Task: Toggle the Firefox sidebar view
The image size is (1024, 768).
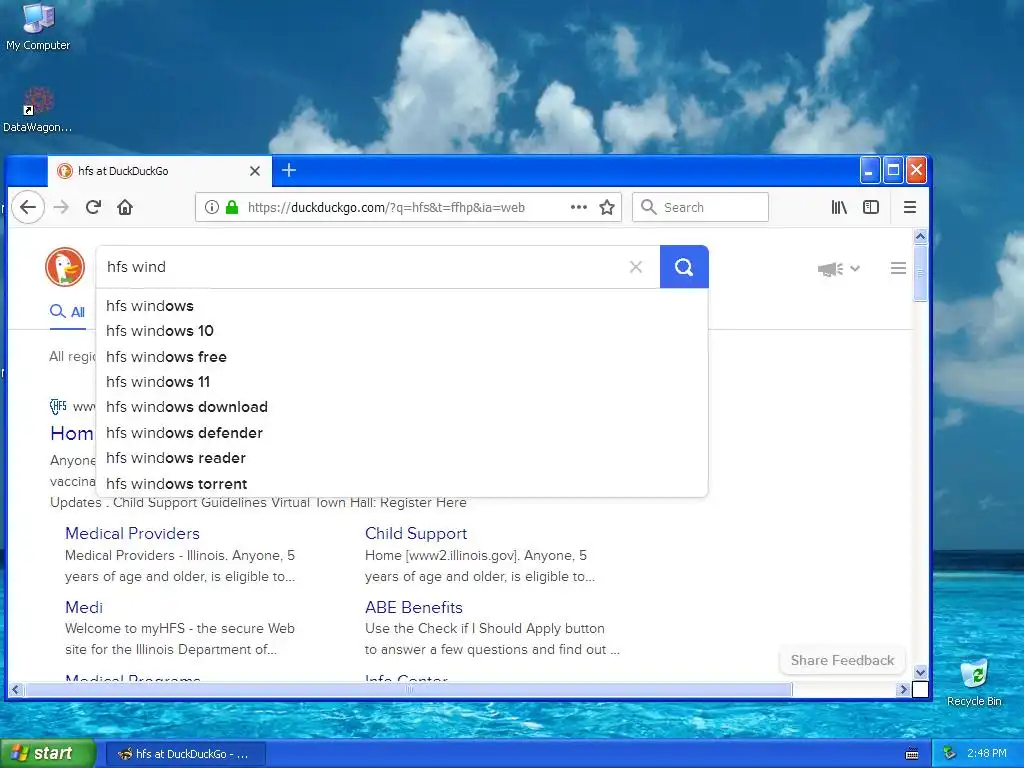Action: pyautogui.click(x=871, y=208)
